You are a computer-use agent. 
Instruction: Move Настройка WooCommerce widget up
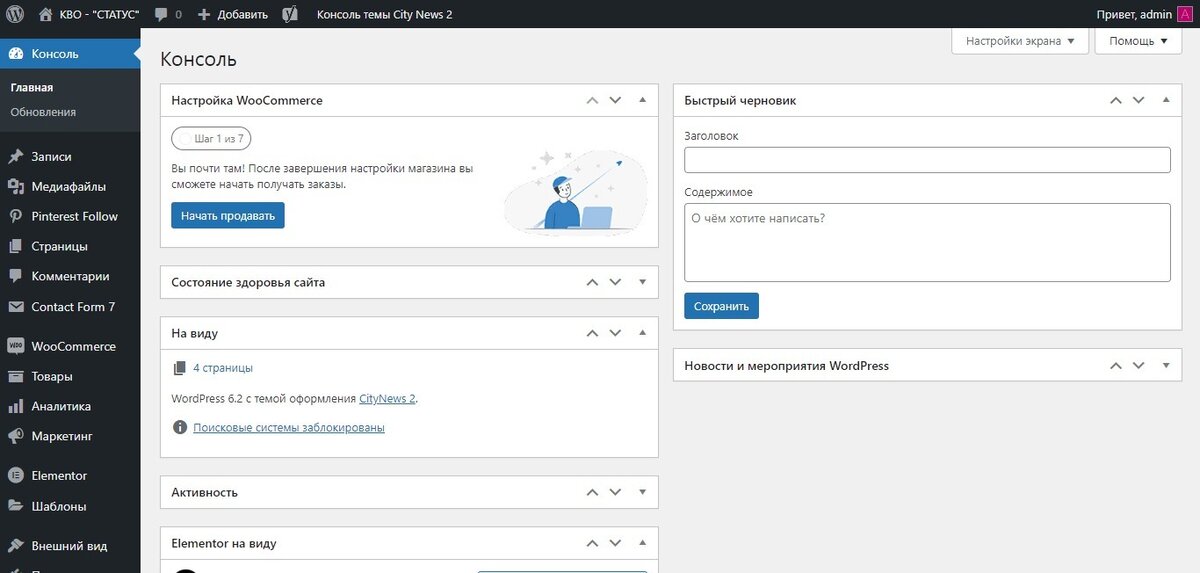point(592,100)
